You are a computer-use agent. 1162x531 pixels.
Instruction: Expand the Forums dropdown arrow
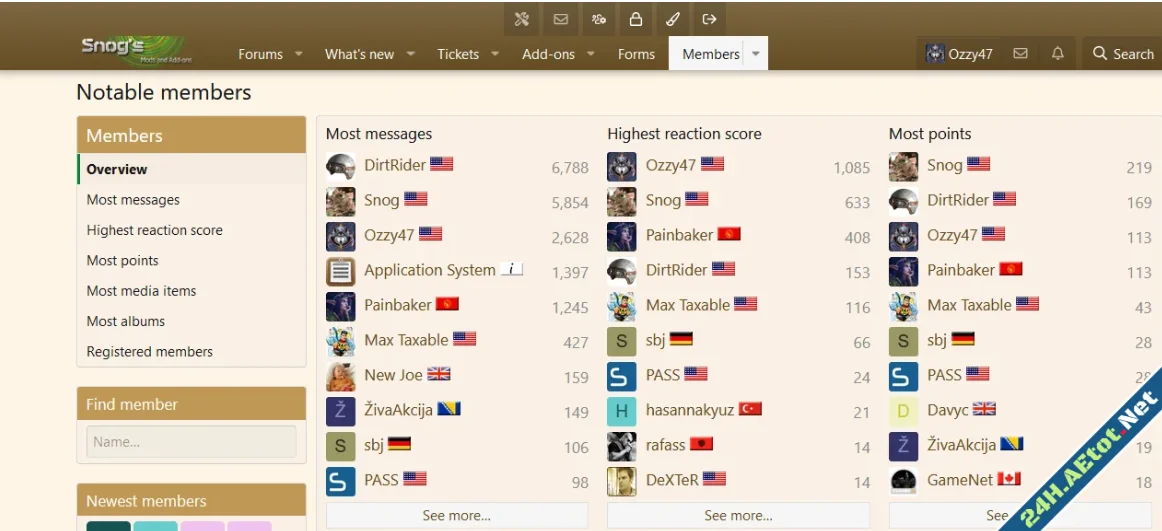[x=298, y=54]
